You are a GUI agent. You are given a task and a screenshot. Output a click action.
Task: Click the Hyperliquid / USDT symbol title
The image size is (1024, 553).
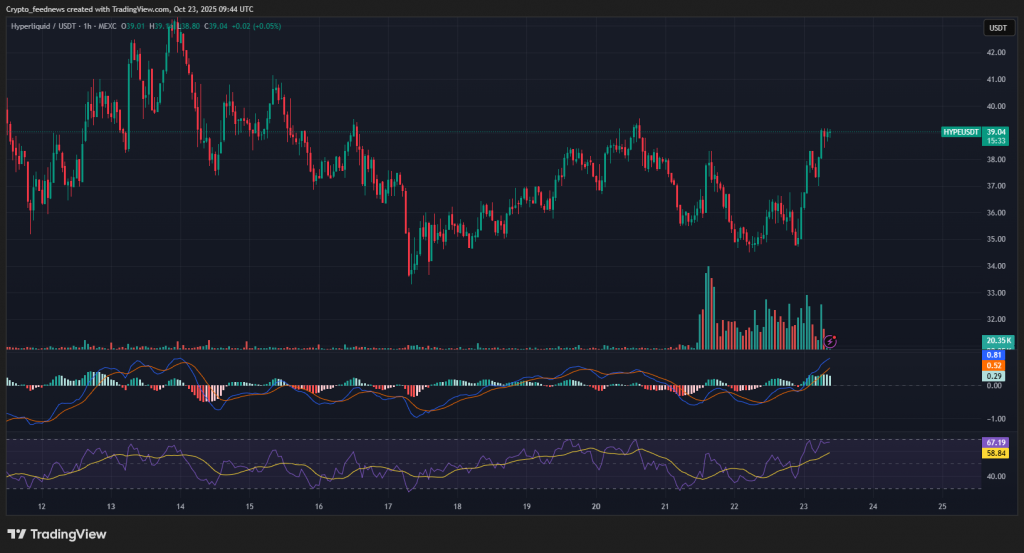tap(44, 26)
